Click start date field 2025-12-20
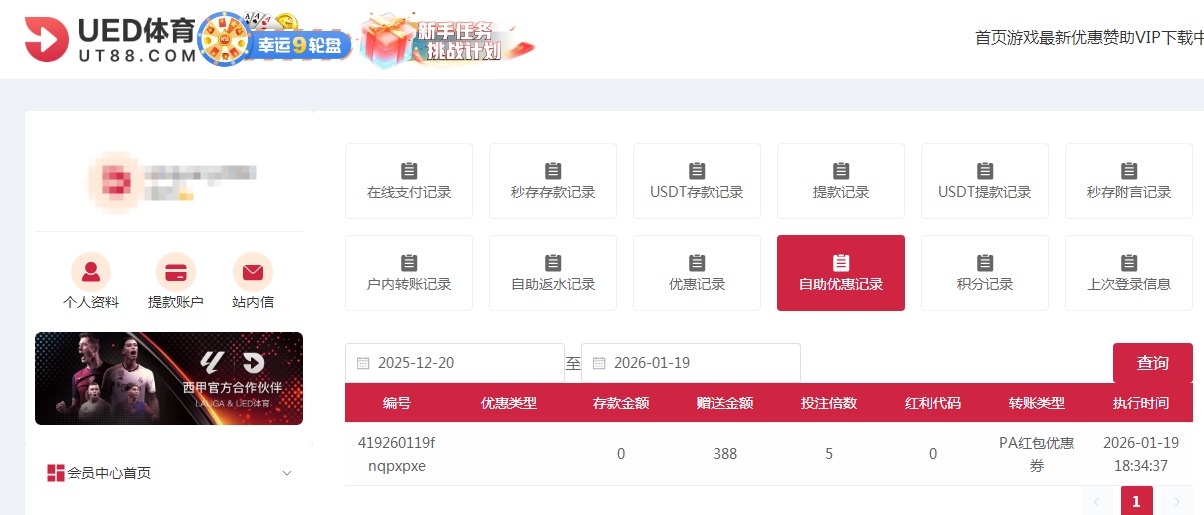The height and width of the screenshot is (515, 1204). click(455, 363)
